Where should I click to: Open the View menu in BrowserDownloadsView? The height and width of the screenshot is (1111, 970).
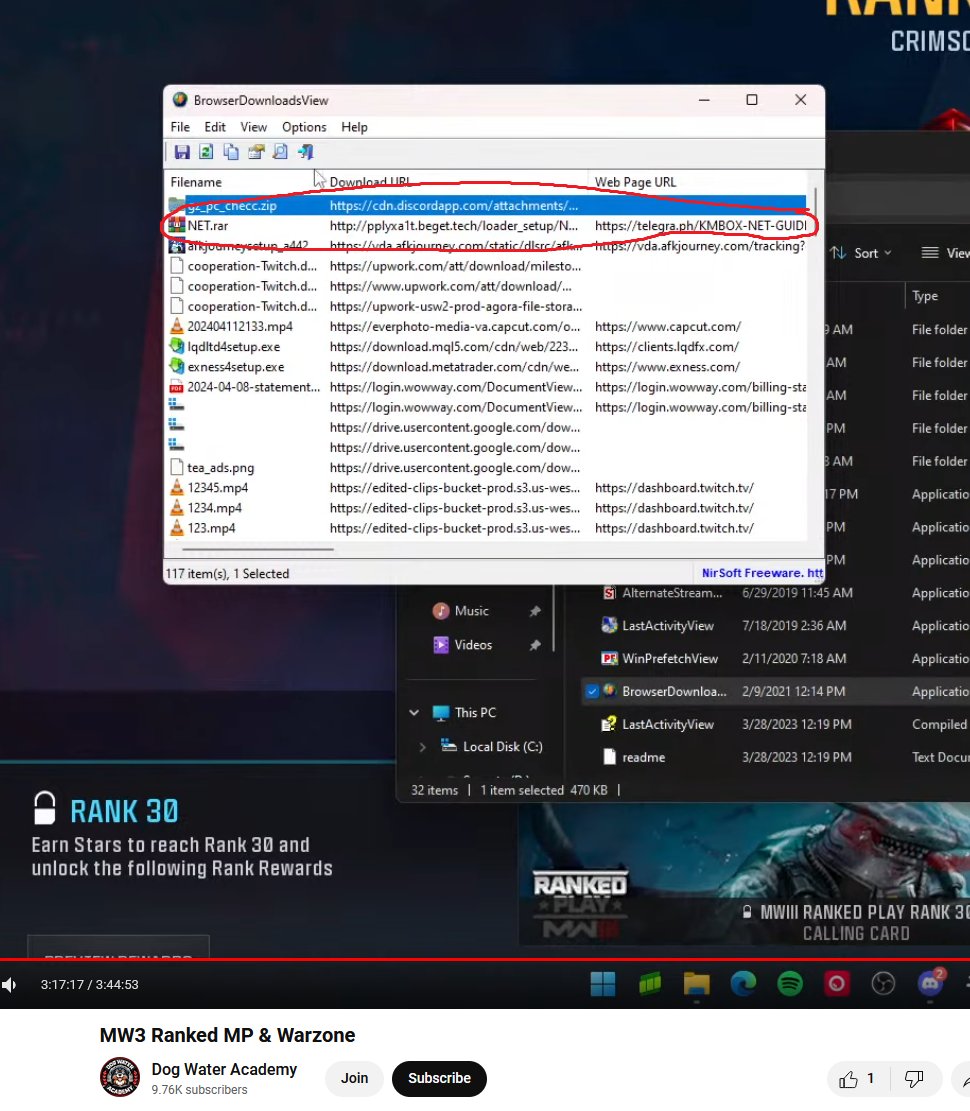[254, 127]
